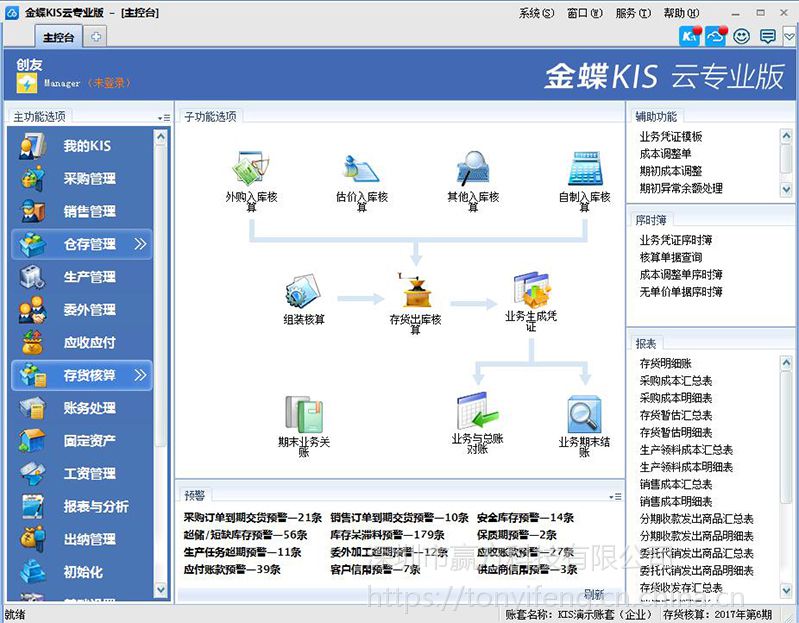
Task: Select 初始化 in the sidebar
Action: coord(82,572)
